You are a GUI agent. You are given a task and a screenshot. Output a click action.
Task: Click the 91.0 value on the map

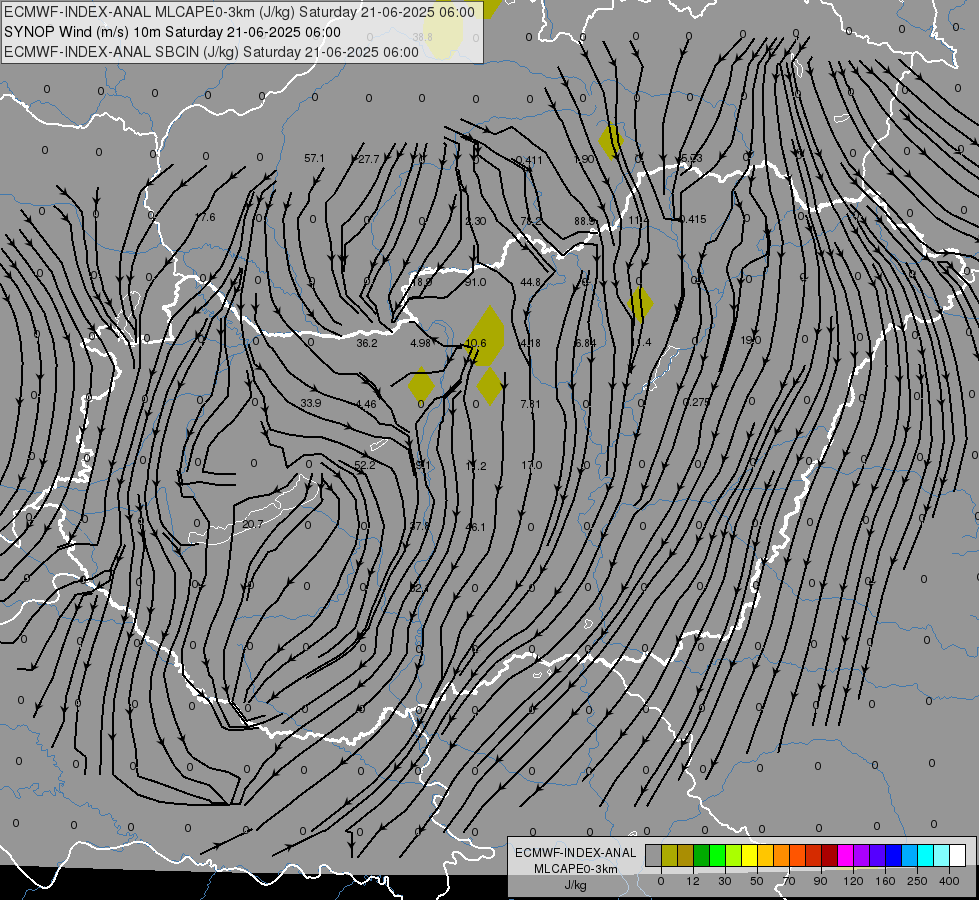(x=475, y=282)
